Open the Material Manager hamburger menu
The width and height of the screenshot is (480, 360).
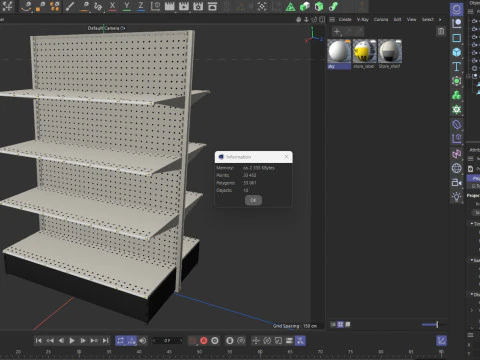click(332, 19)
